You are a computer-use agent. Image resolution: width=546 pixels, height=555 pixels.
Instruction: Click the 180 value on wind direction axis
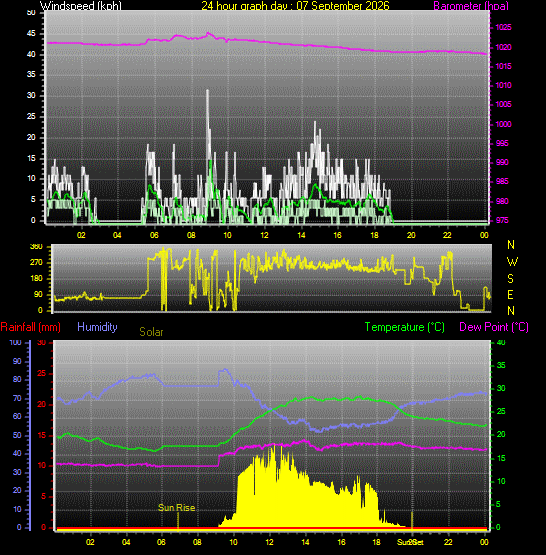click(36, 278)
